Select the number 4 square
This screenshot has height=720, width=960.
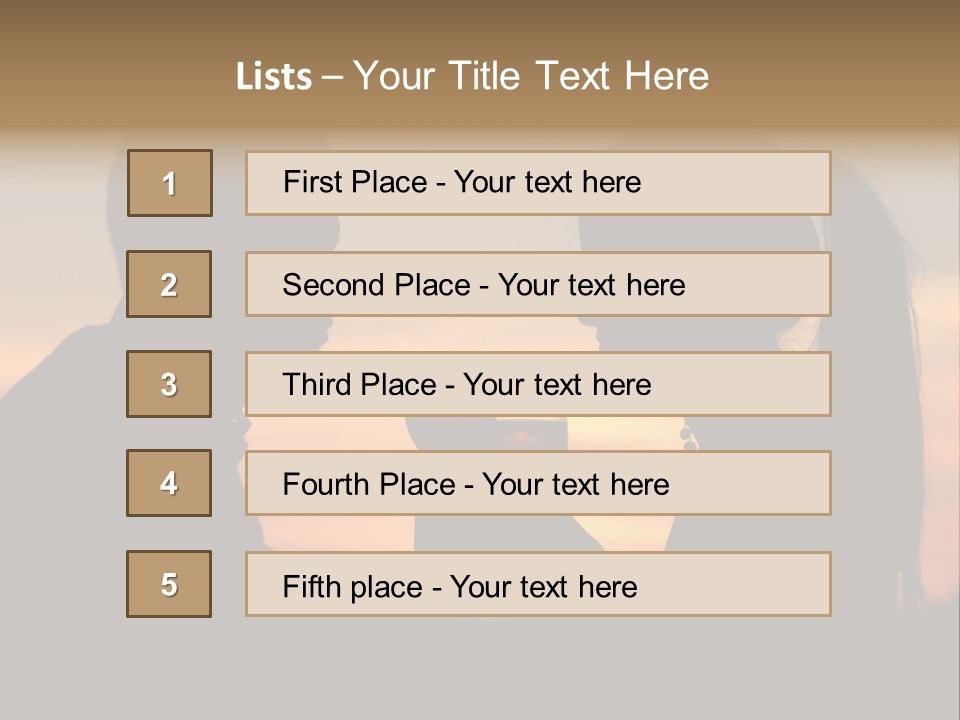tap(169, 483)
